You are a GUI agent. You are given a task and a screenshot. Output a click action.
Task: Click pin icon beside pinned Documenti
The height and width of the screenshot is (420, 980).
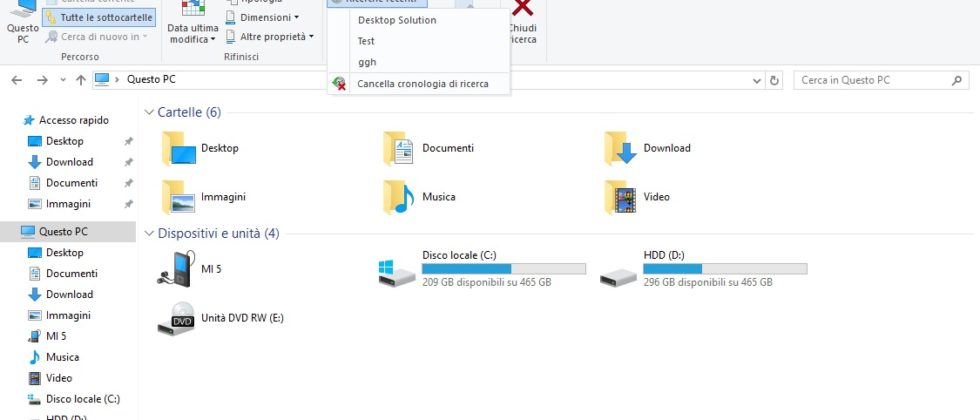coord(128,183)
